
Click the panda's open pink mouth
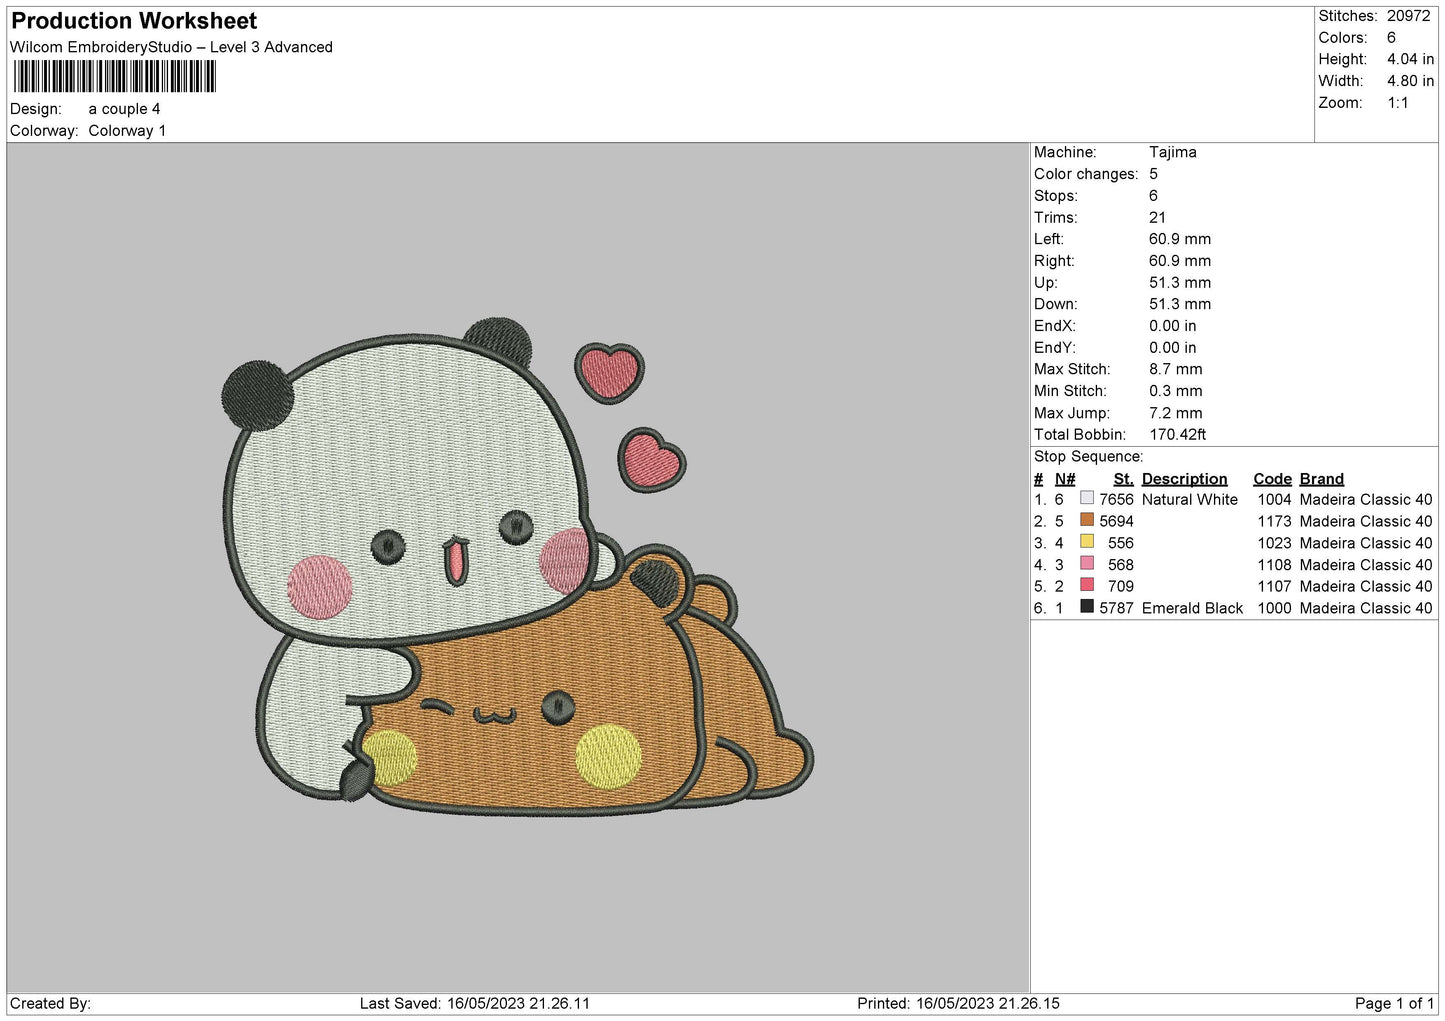[x=455, y=561]
